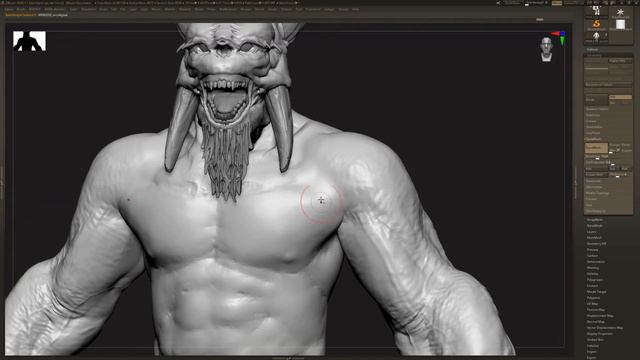The width and height of the screenshot is (640, 360).
Task: Expand the MeshIntegrity section
Action: 596,211
